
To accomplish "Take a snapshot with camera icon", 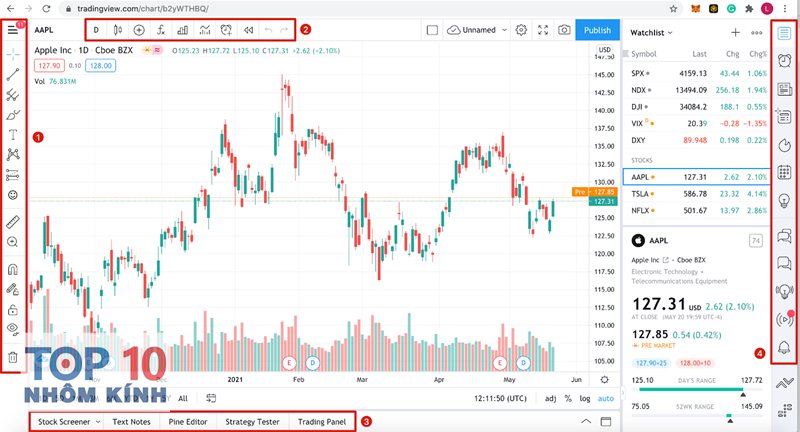I will (564, 30).
